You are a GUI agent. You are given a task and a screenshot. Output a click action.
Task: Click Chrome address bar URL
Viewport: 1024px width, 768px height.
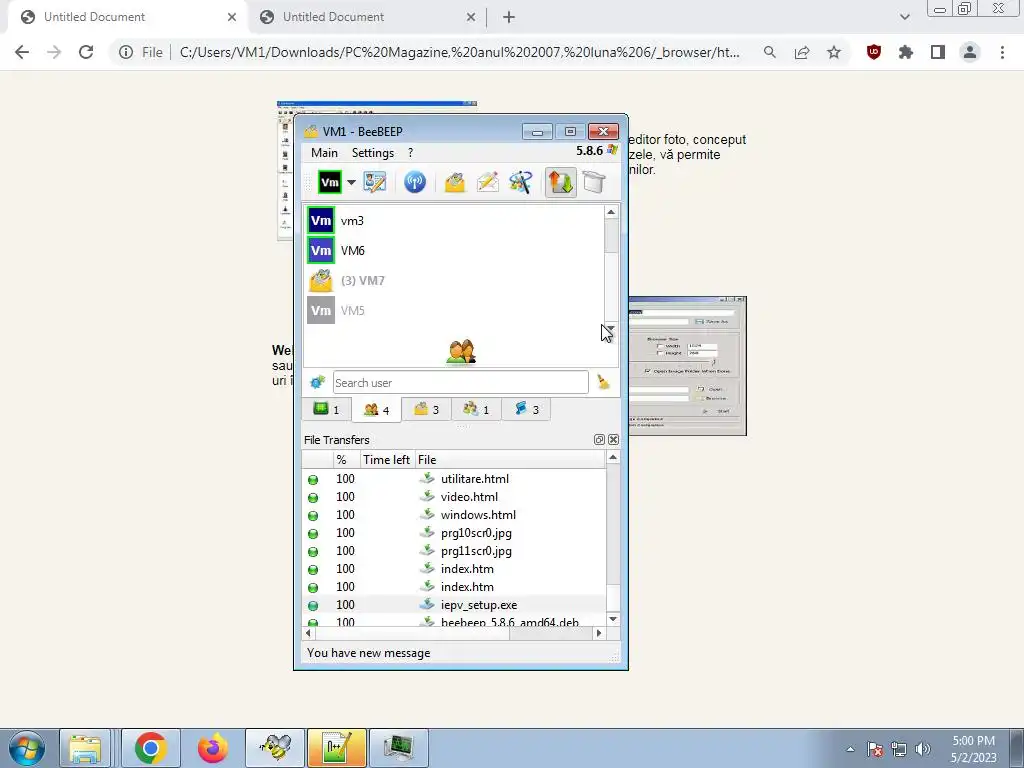pyautogui.click(x=459, y=52)
